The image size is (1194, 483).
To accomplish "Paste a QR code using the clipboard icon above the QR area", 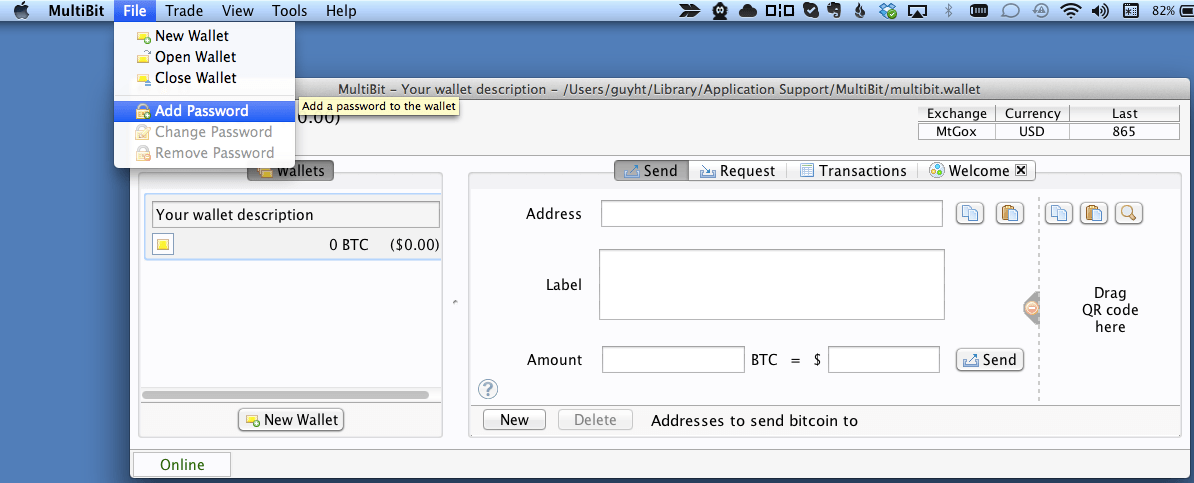I will coord(1094,213).
